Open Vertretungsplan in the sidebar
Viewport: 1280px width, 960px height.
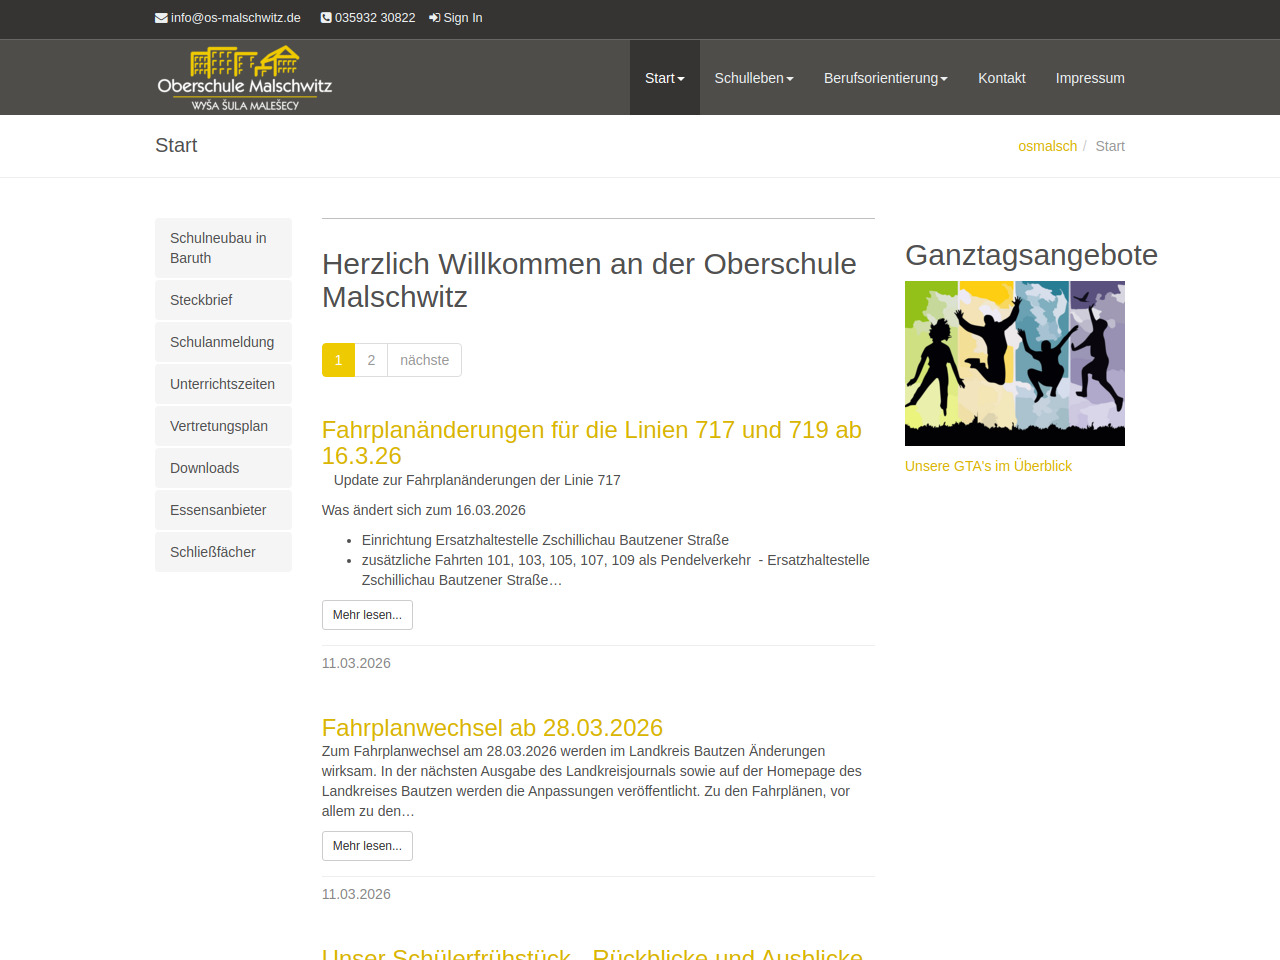pyautogui.click(x=223, y=426)
